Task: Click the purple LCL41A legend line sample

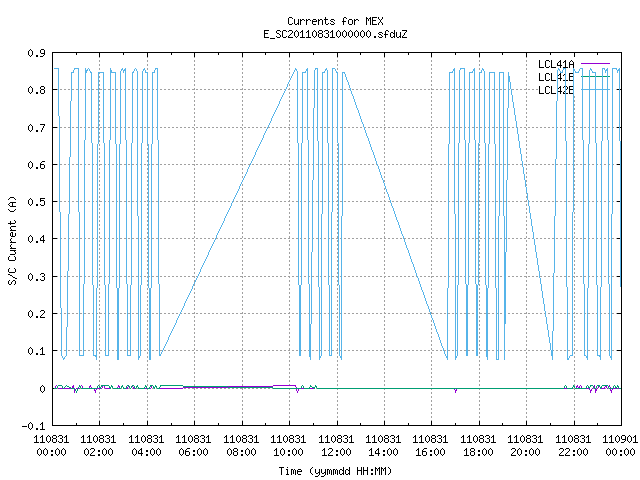Action: 595,64
